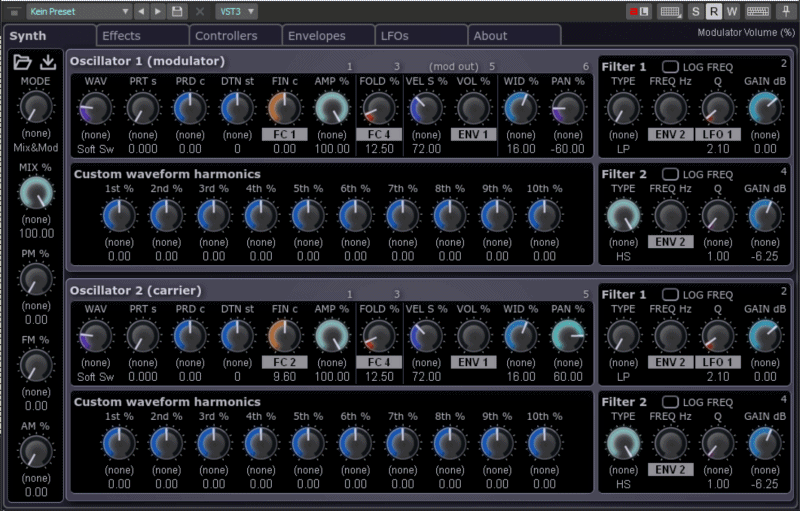Click the next preset arrow

158,11
